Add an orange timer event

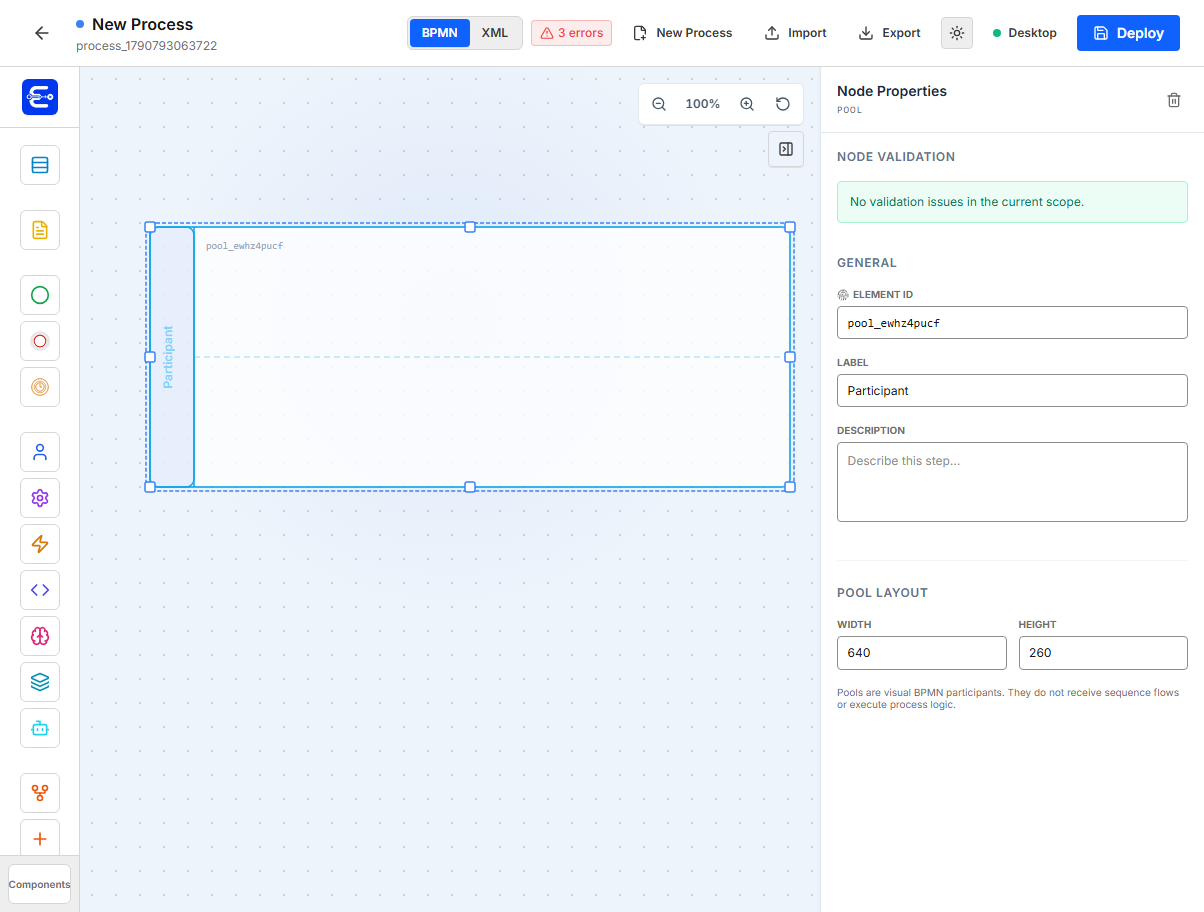point(40,387)
